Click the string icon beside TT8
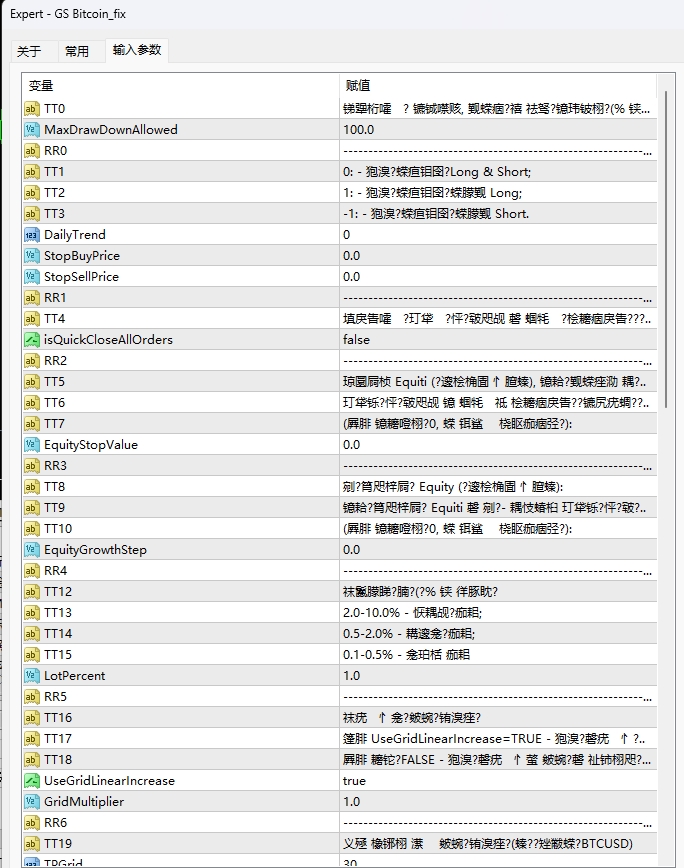The width and height of the screenshot is (684, 868). pos(32,487)
